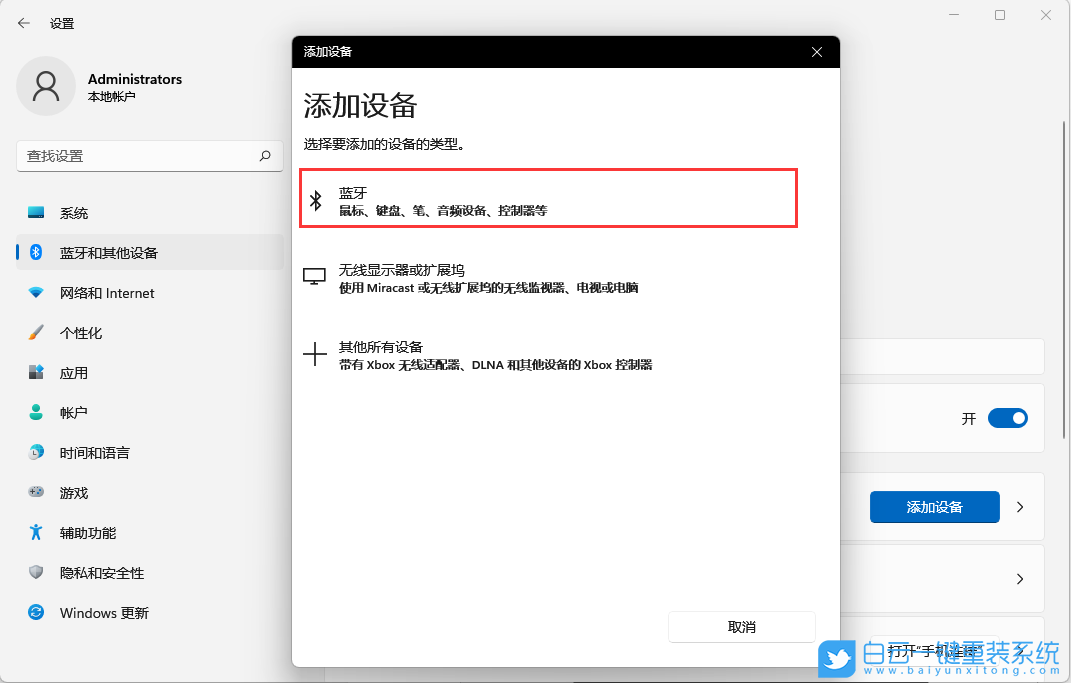Expand the chevron below the 添加设备 button
Viewport: 1071px width, 683px height.
(x=1019, y=579)
